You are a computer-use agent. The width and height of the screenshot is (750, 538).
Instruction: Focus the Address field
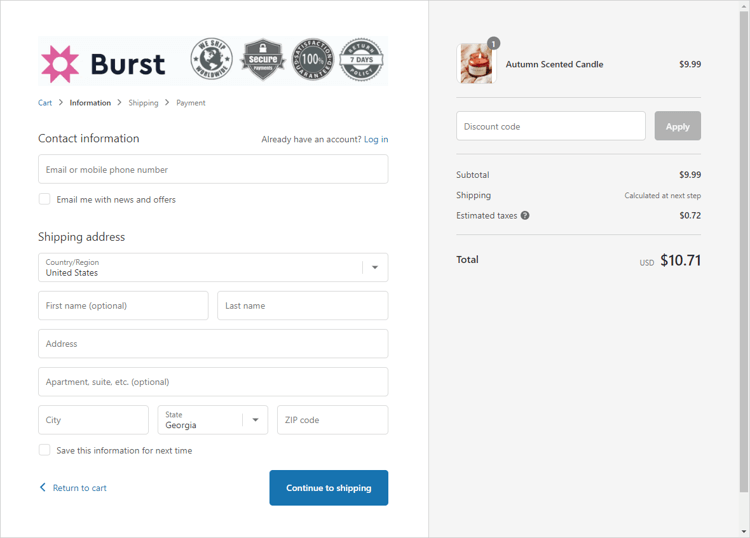coord(213,344)
